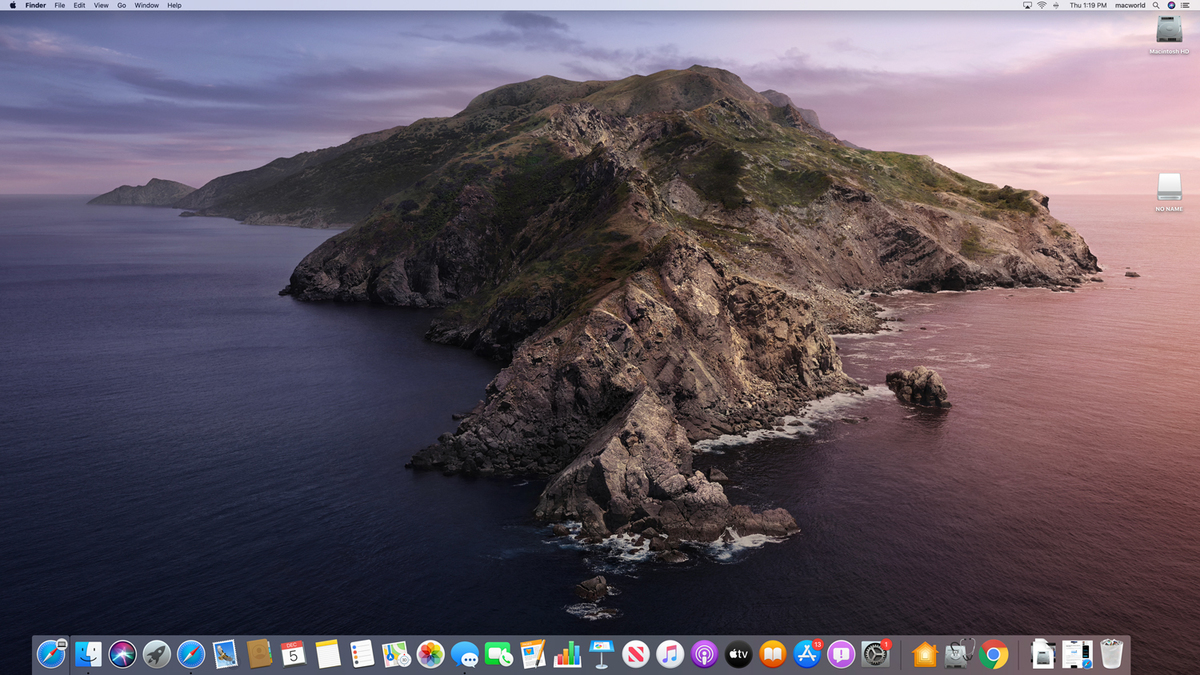
Task: Open the Apple menu
Action: pyautogui.click(x=12, y=5)
